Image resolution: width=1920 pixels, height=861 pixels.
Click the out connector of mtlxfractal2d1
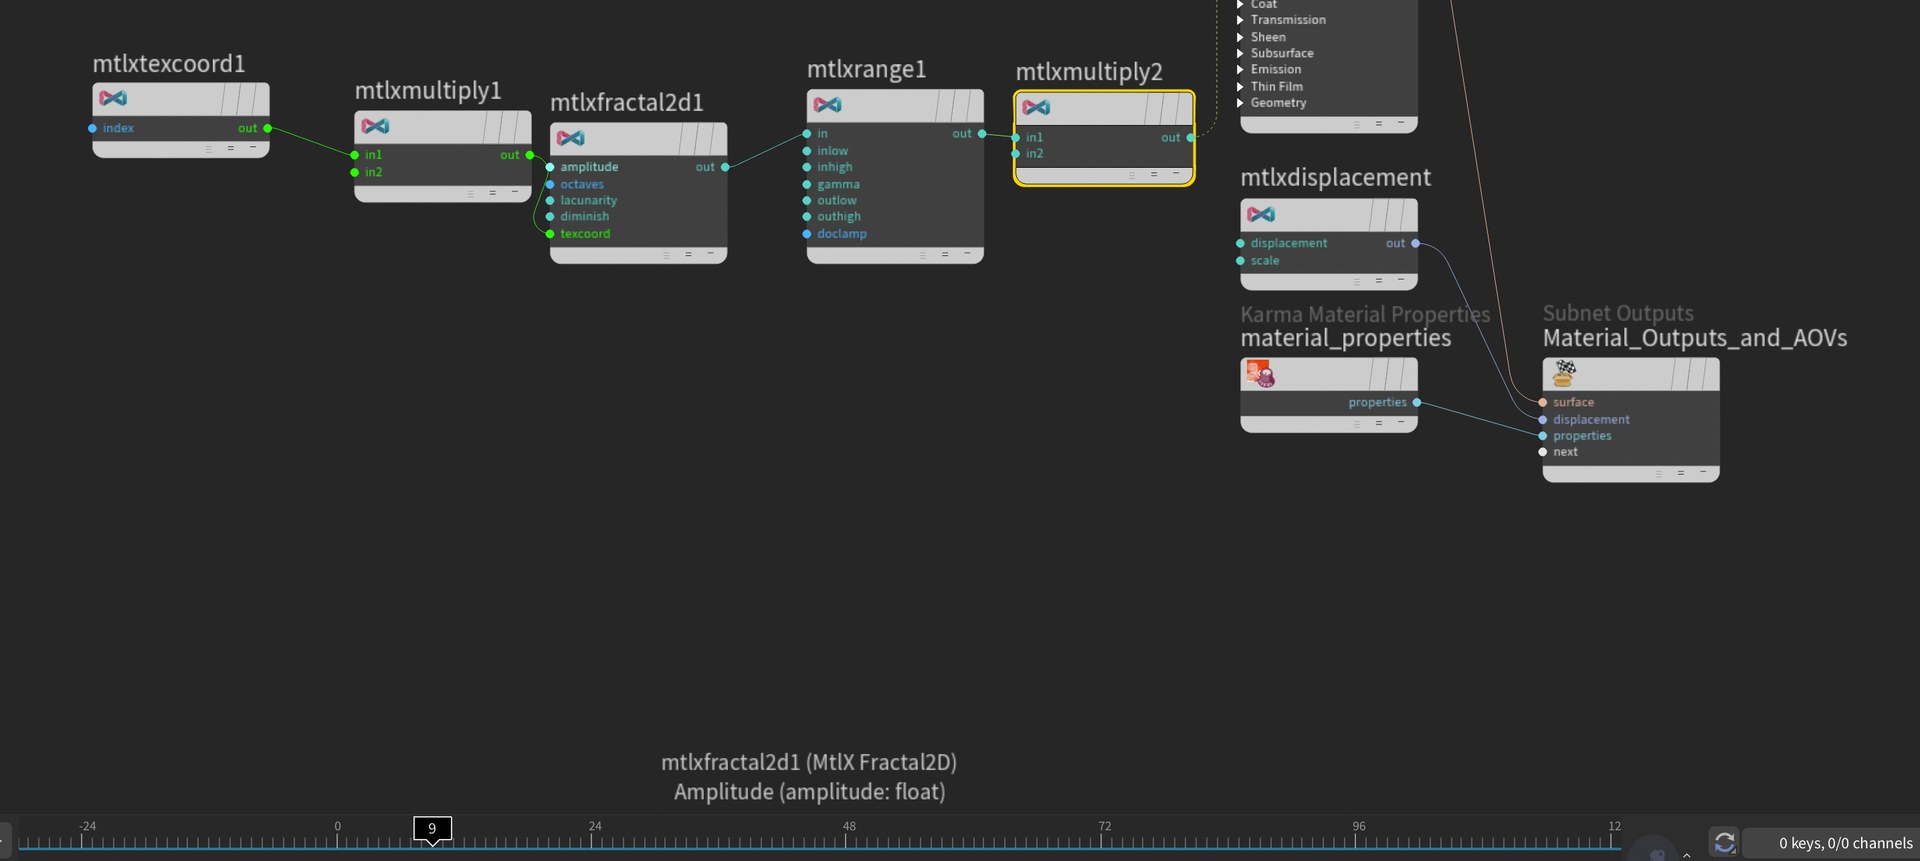725,167
